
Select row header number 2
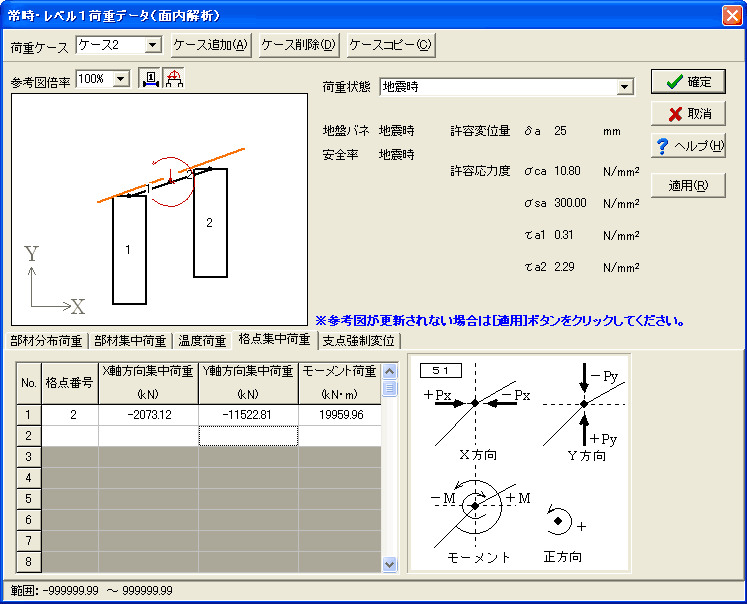click(29, 436)
